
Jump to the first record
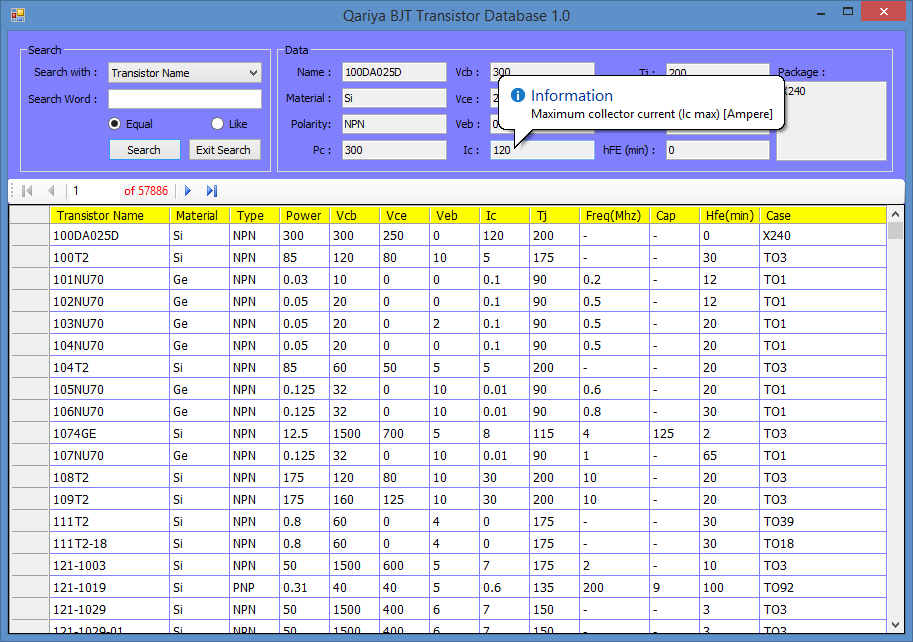point(26,191)
